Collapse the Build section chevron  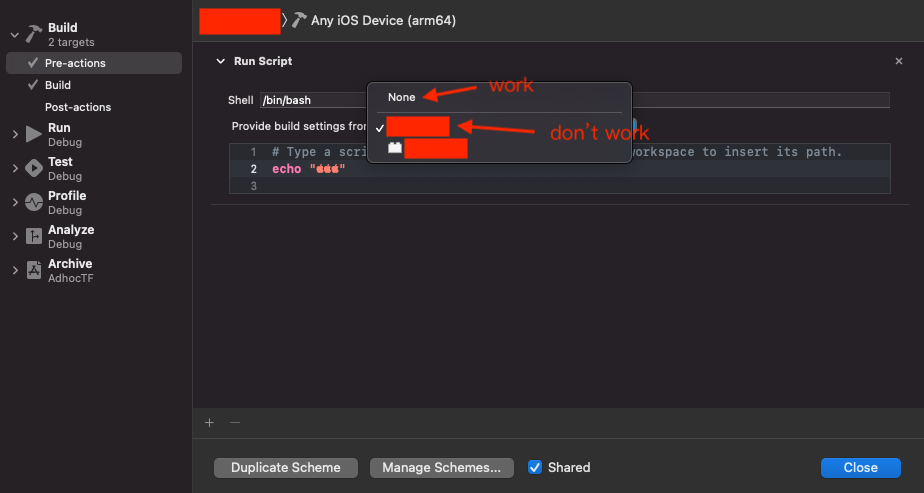[14, 34]
